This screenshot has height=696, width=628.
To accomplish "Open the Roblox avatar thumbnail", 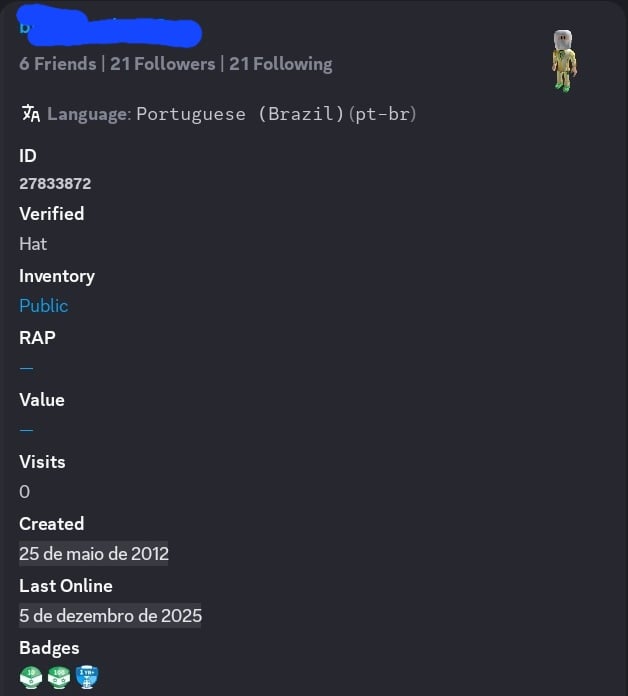I will (565, 60).
